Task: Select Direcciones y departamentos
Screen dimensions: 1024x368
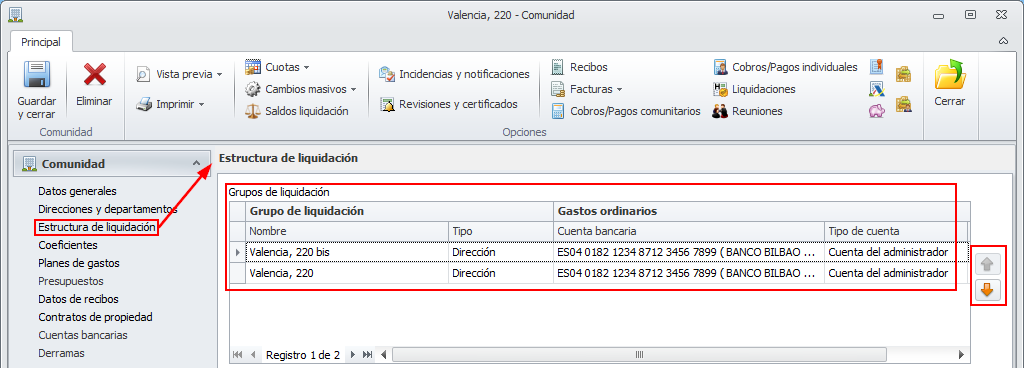Action: [108, 209]
